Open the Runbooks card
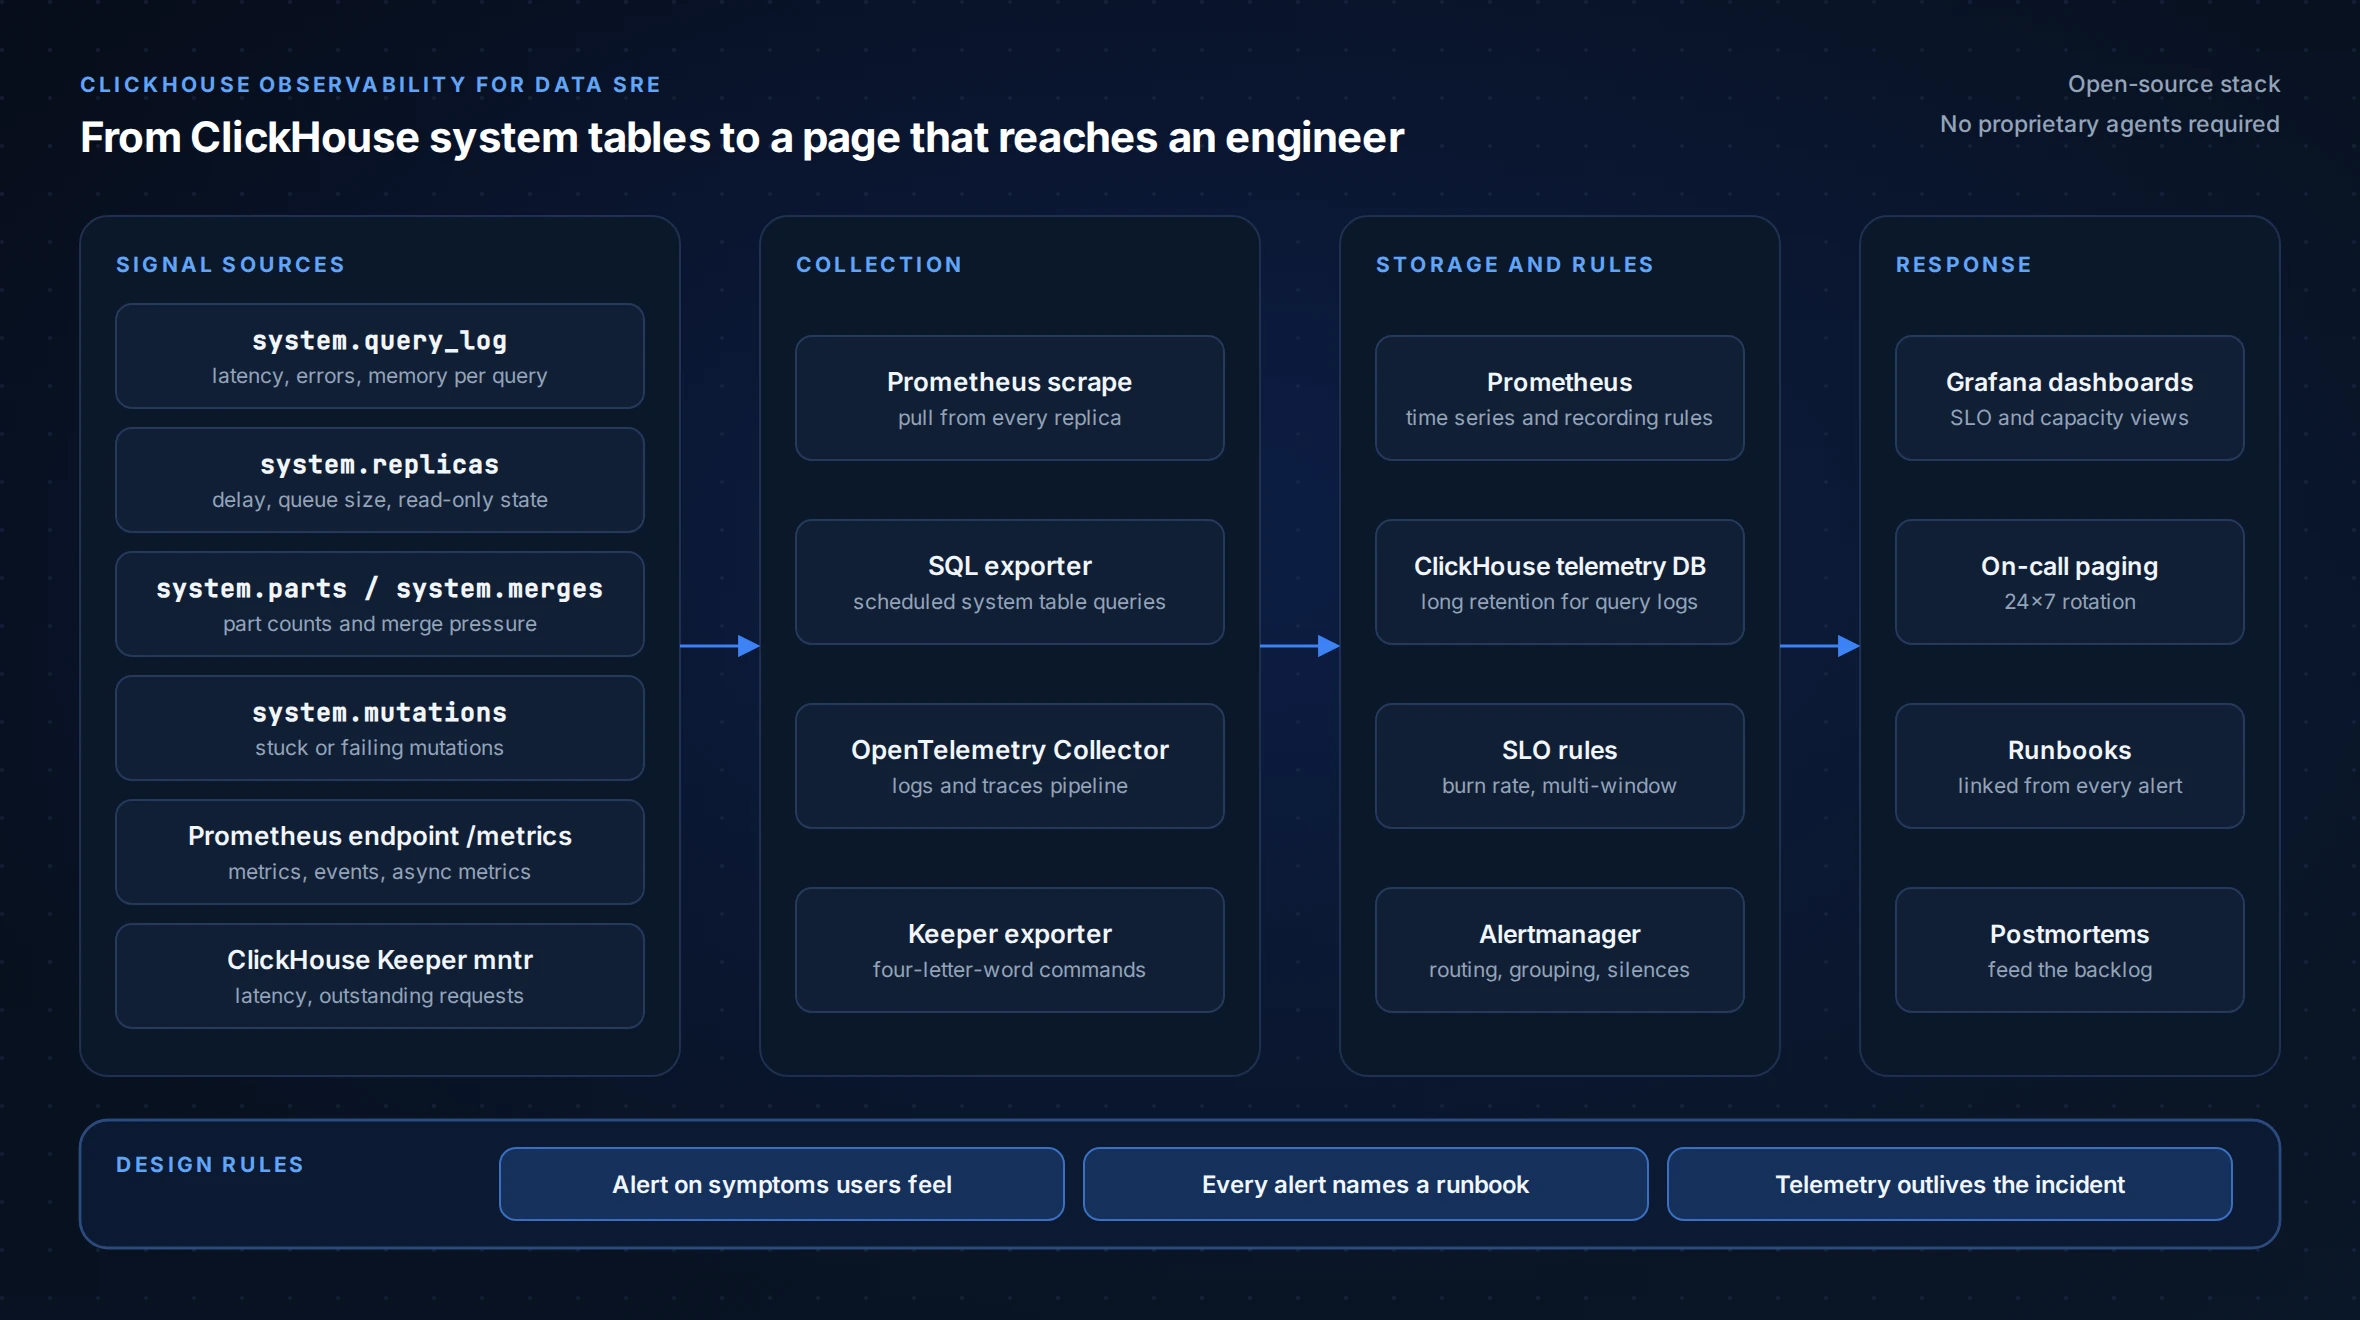 (2070, 766)
